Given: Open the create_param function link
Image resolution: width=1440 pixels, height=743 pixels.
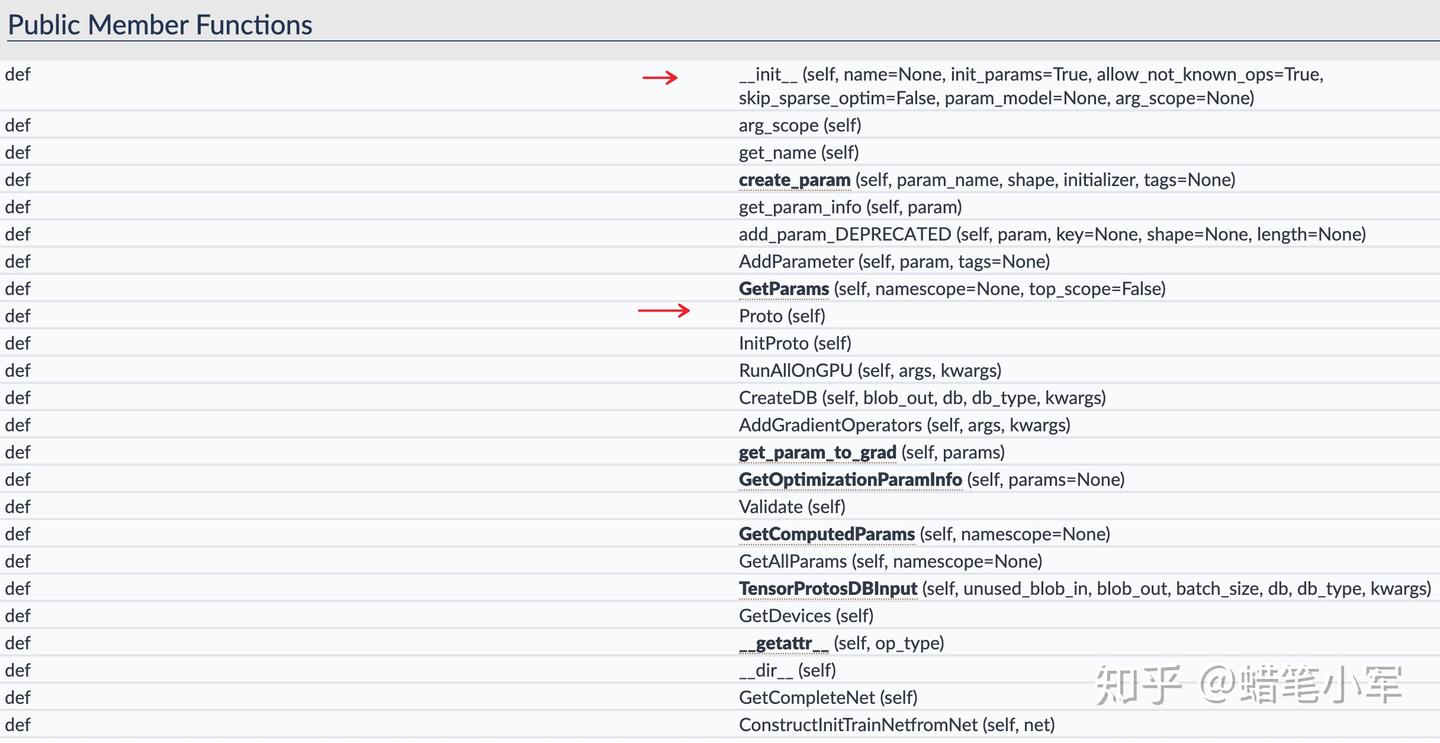Looking at the screenshot, I should pos(794,180).
